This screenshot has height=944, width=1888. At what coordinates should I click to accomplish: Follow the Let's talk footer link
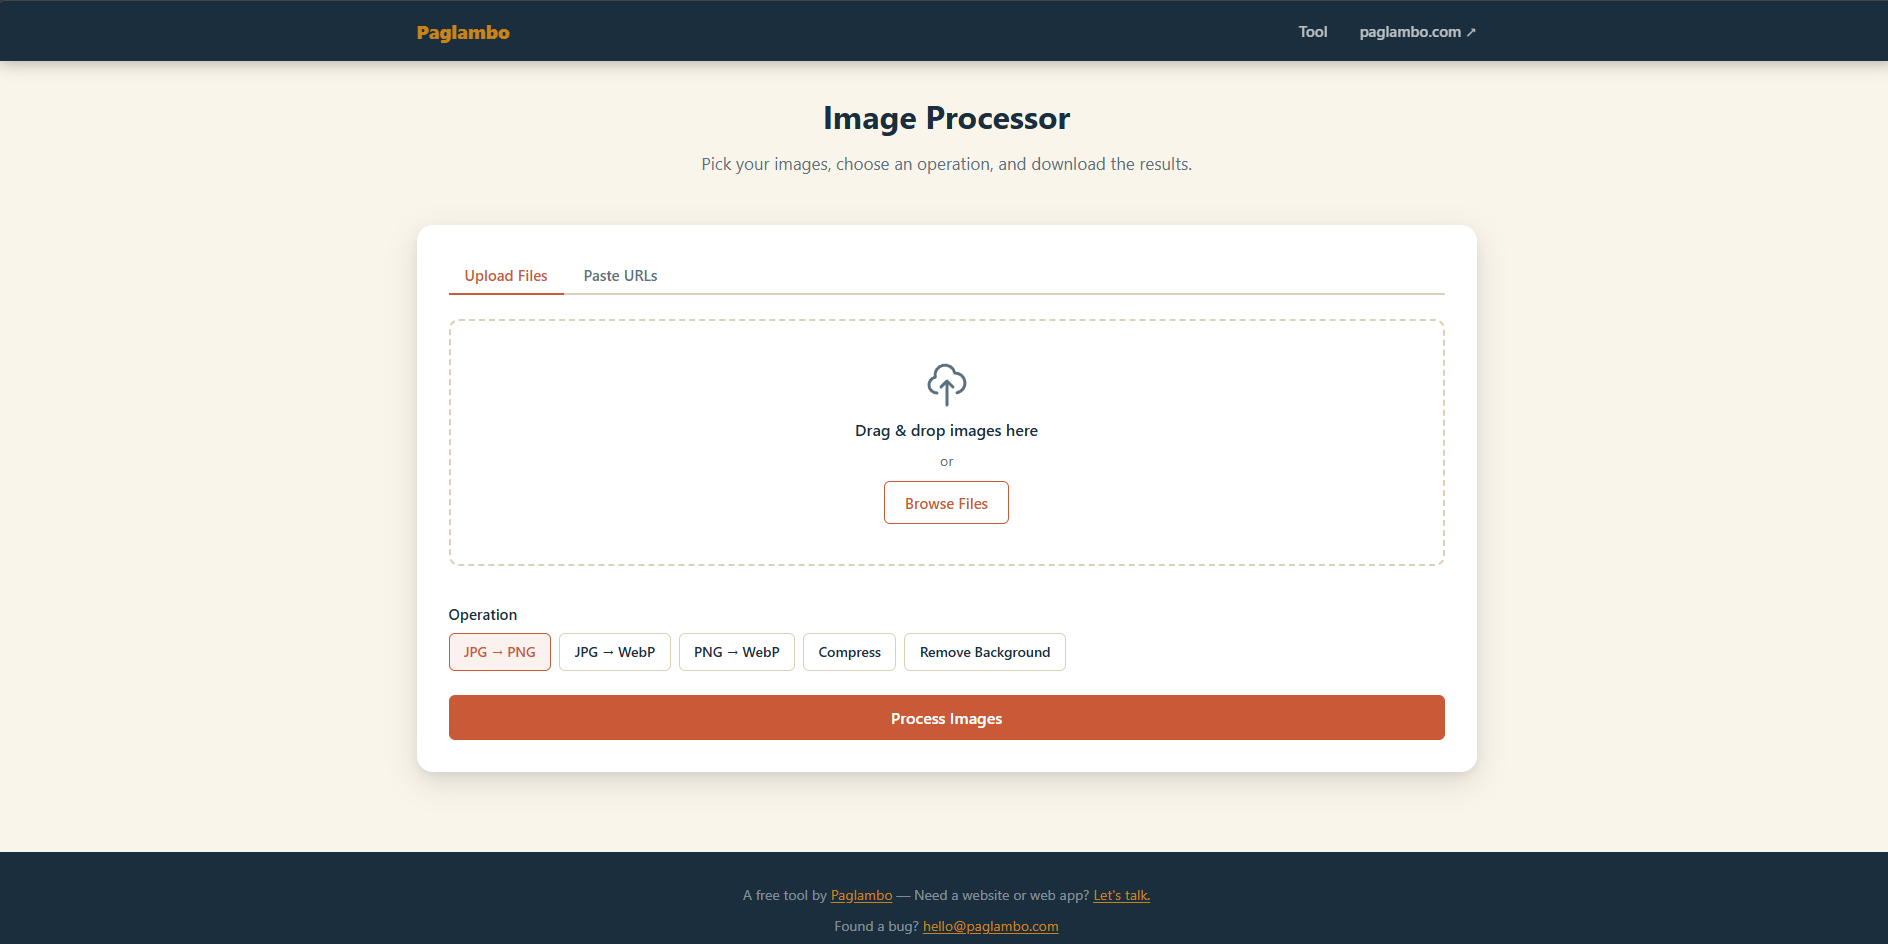point(1121,895)
